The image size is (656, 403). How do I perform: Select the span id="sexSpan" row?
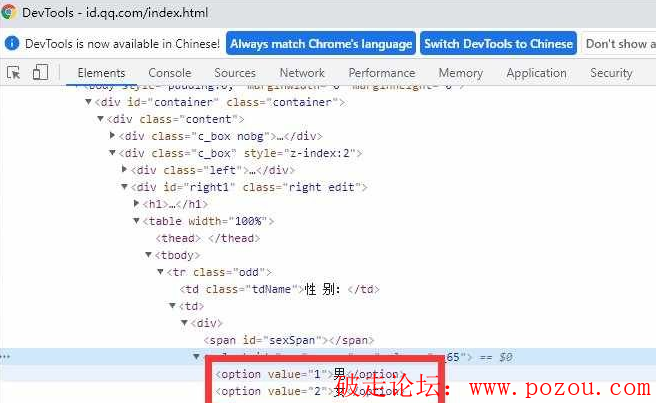289,340
